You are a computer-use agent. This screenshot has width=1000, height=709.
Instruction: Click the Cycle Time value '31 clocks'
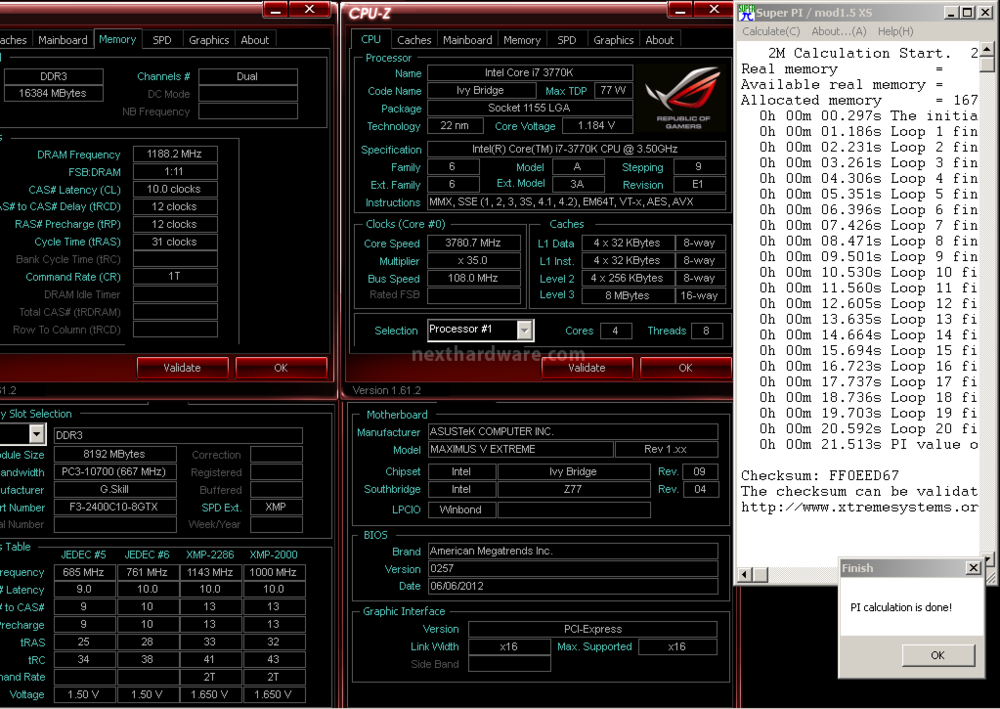175,242
